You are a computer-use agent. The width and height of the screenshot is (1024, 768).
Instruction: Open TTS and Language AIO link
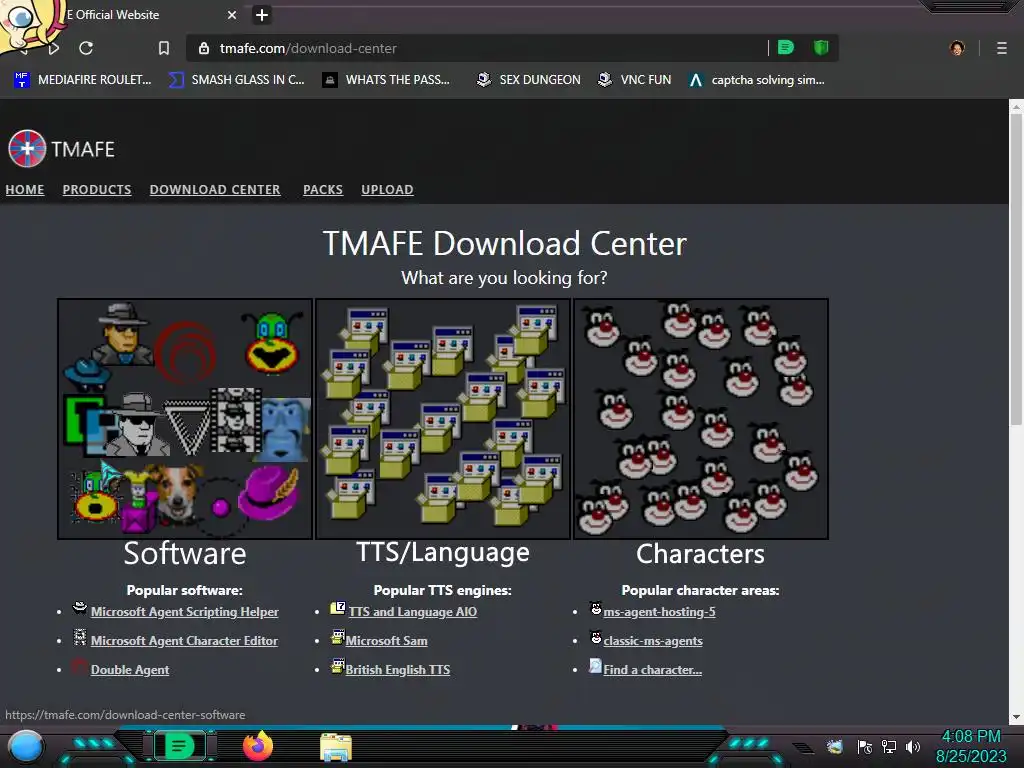tap(413, 612)
